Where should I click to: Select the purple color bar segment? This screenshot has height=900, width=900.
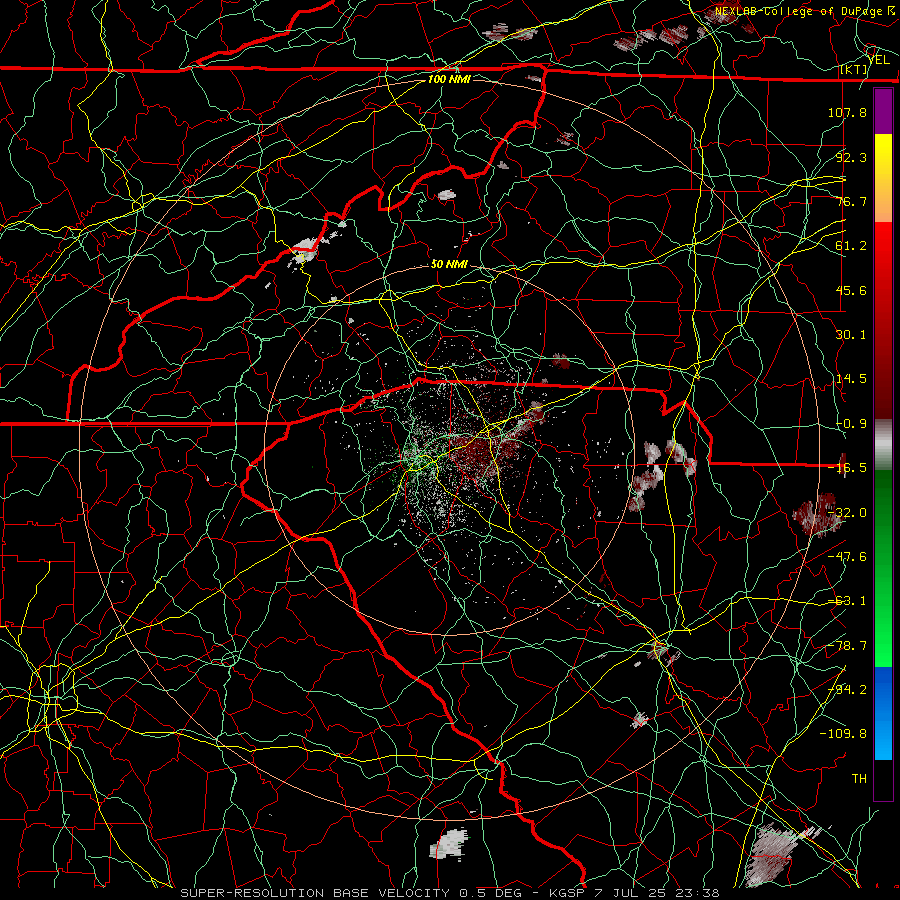(x=883, y=111)
